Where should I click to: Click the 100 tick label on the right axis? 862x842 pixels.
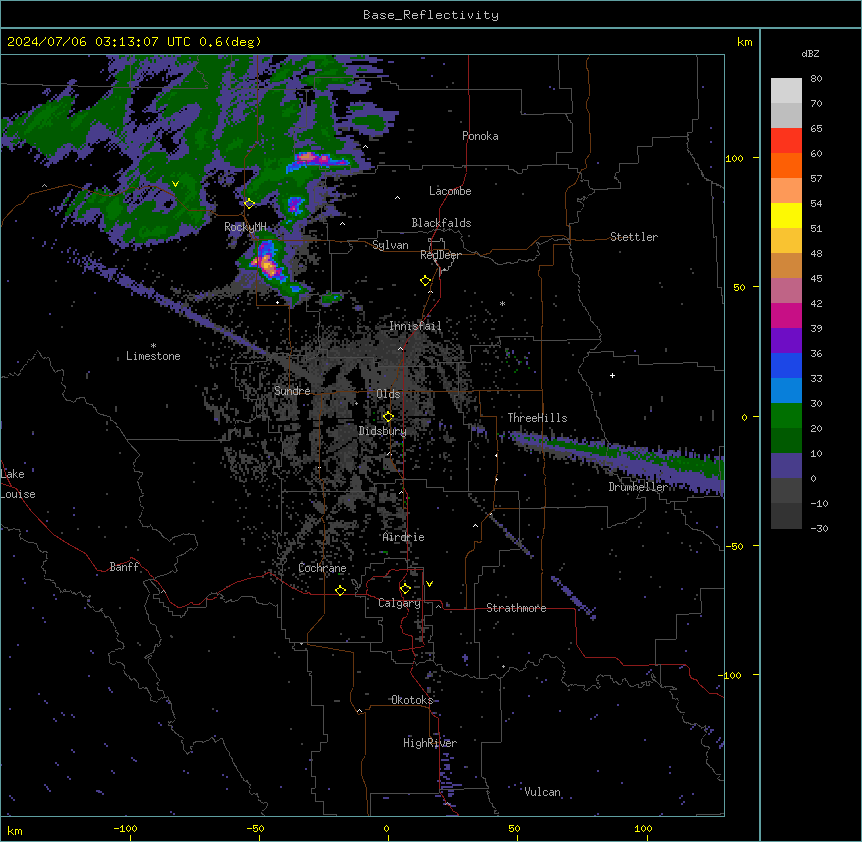(734, 158)
